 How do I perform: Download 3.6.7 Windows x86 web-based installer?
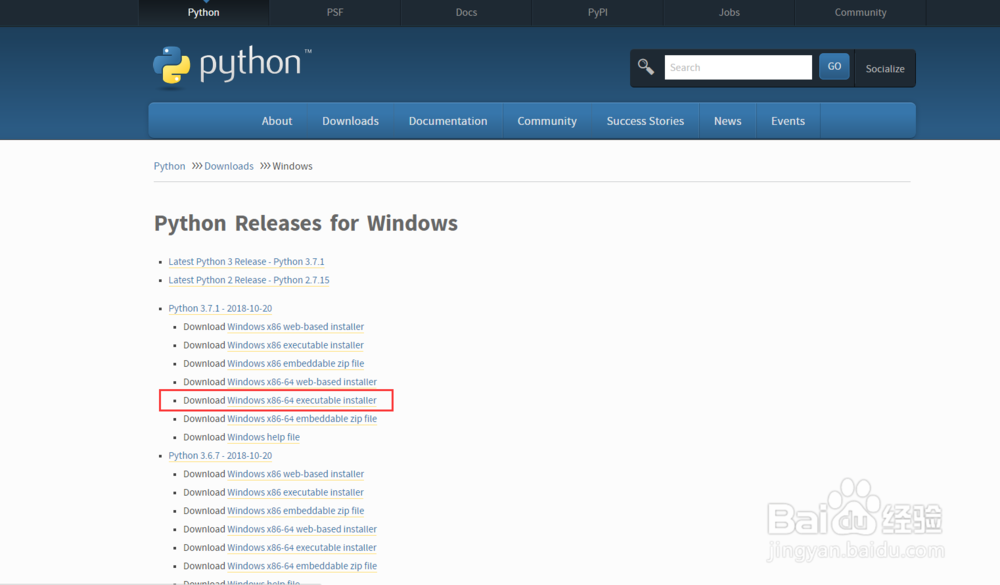pos(295,474)
